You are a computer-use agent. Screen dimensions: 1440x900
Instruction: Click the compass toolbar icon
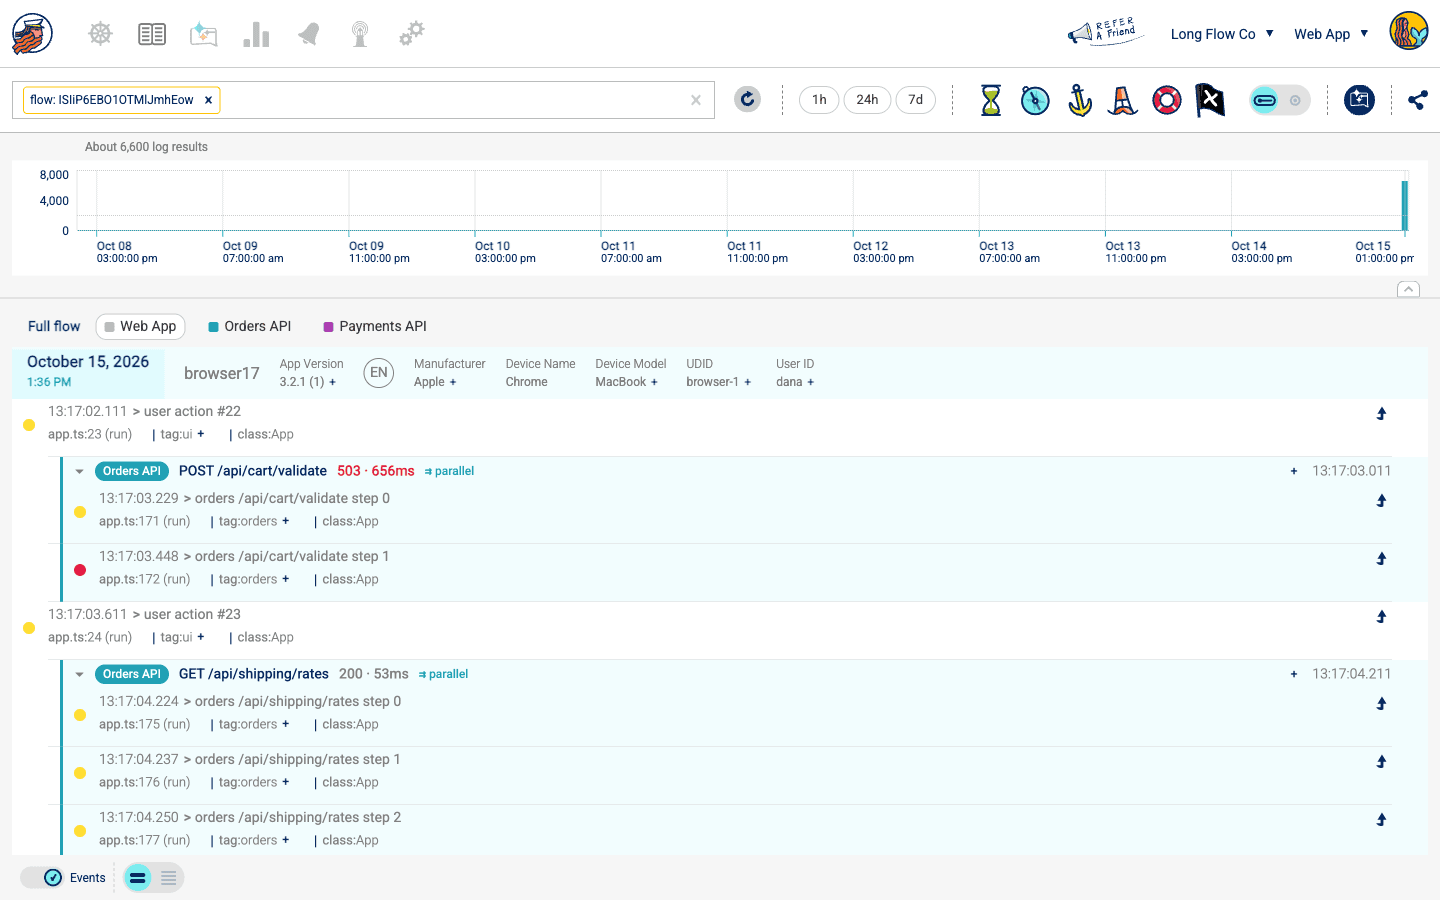click(1035, 100)
